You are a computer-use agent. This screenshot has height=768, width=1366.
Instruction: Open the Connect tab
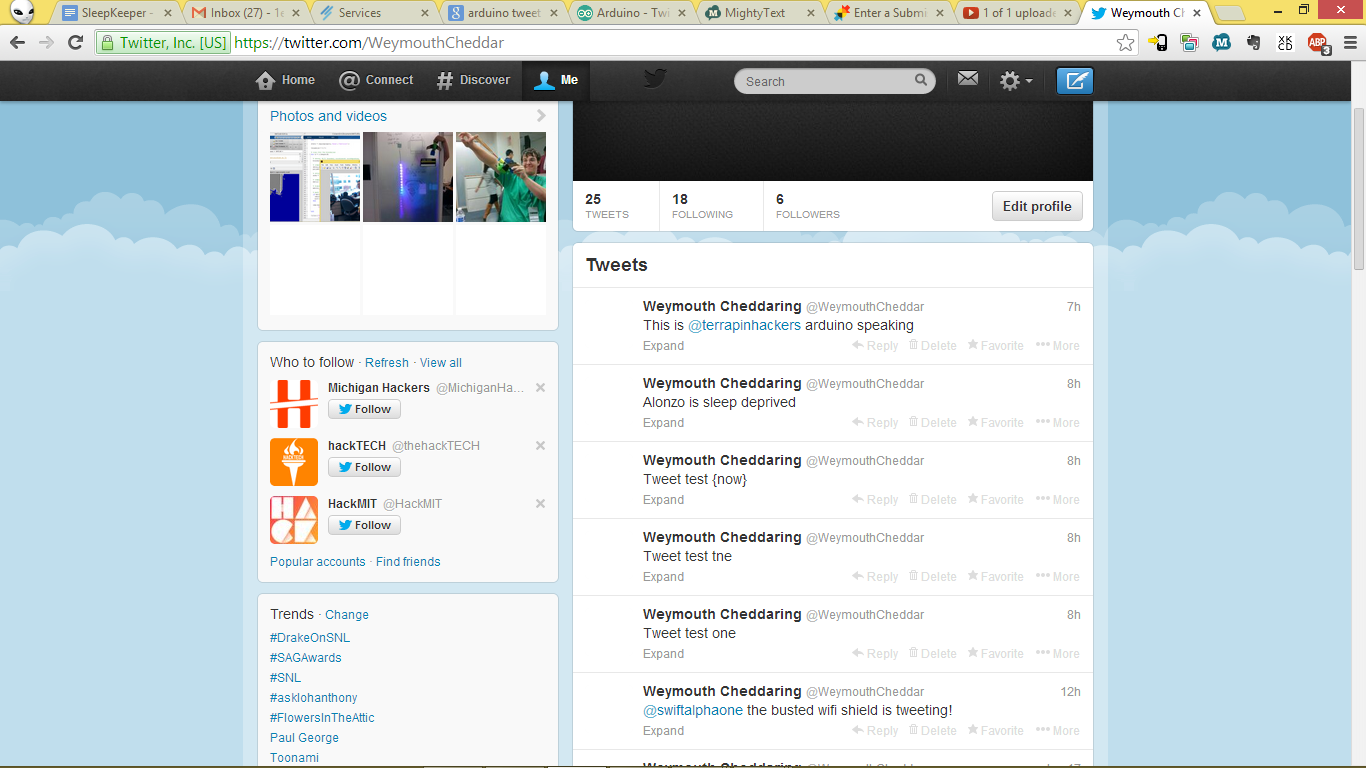click(x=376, y=80)
